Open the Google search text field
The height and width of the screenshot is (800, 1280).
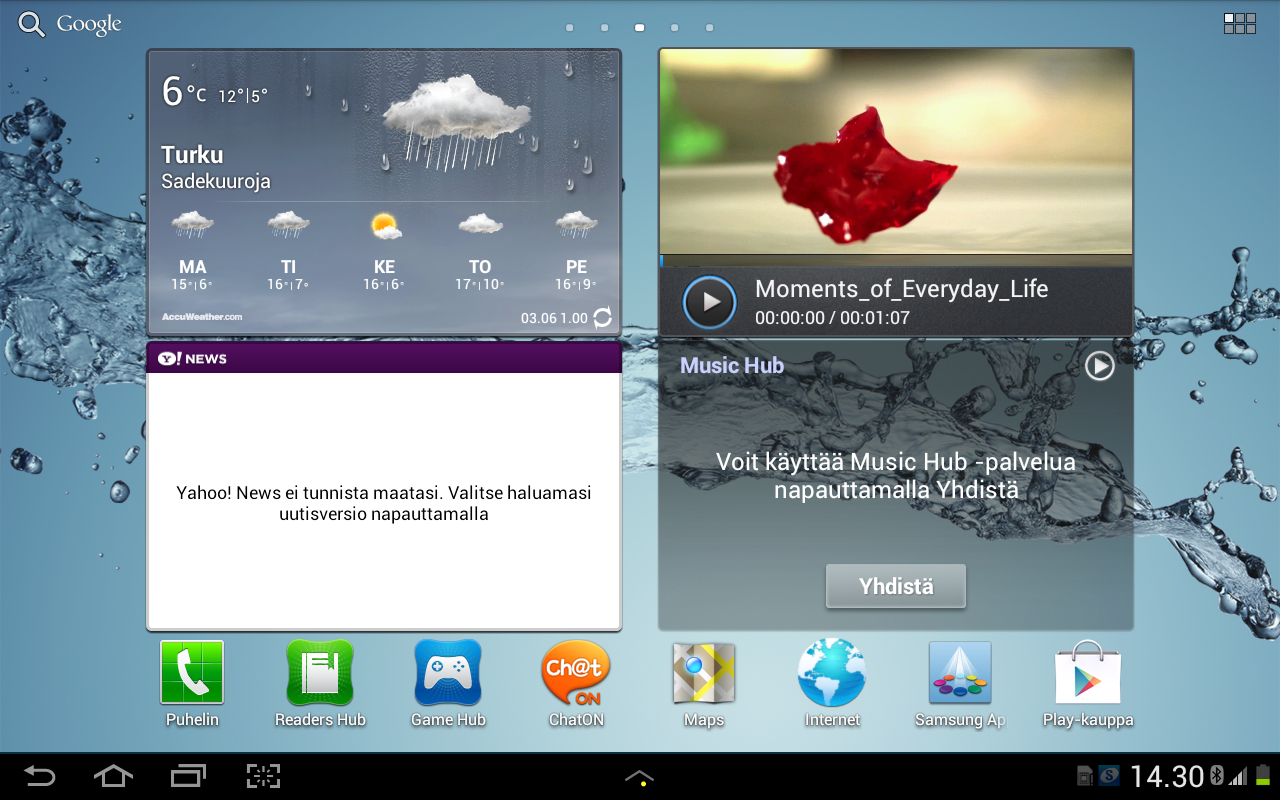[88, 24]
